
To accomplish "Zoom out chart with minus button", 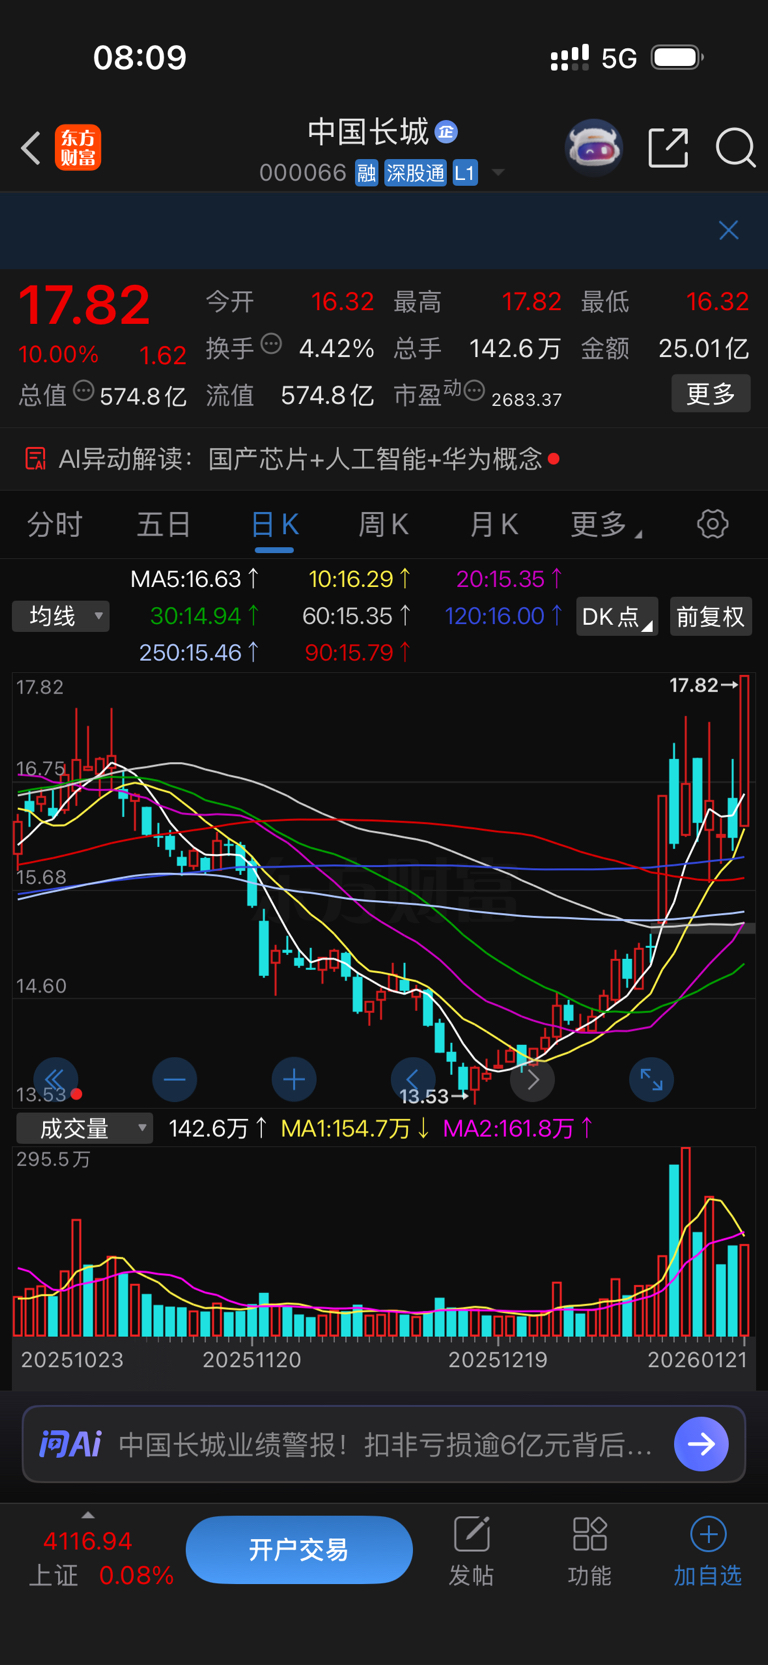I will pos(174,1080).
